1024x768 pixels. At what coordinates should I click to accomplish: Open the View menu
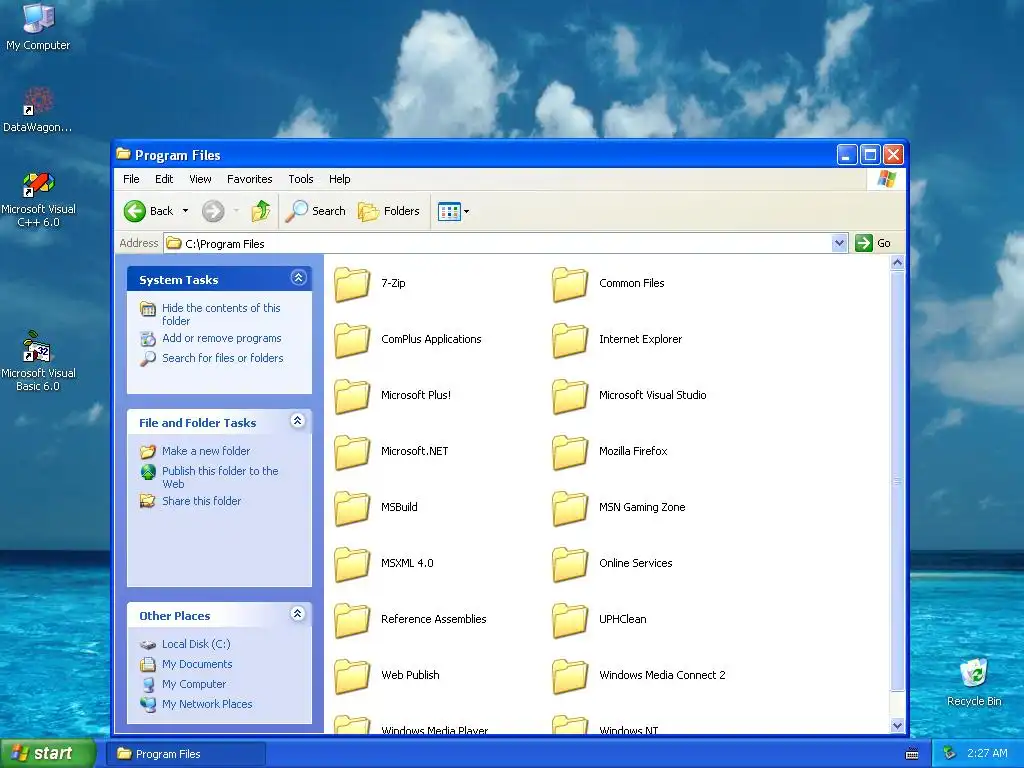200,179
